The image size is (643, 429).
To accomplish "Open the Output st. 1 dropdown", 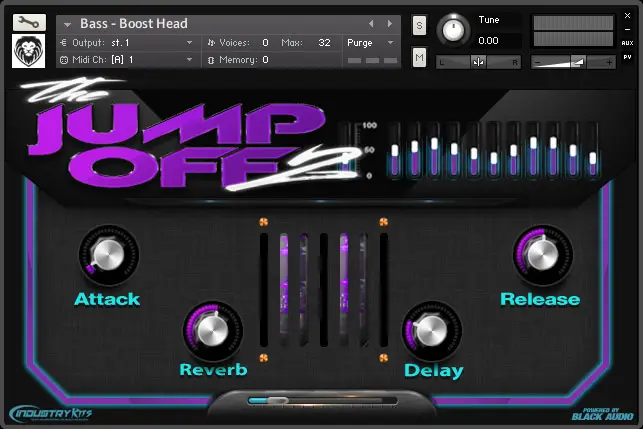I will [x=127, y=43].
